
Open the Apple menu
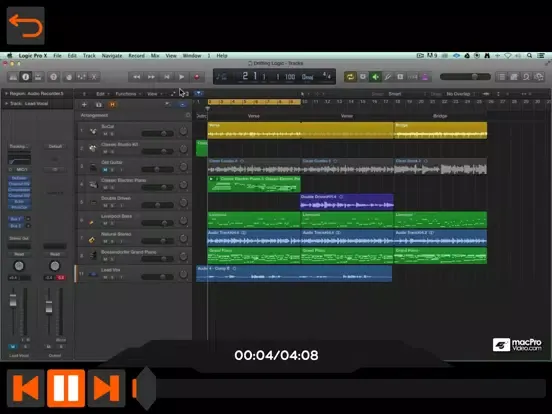click(10, 56)
